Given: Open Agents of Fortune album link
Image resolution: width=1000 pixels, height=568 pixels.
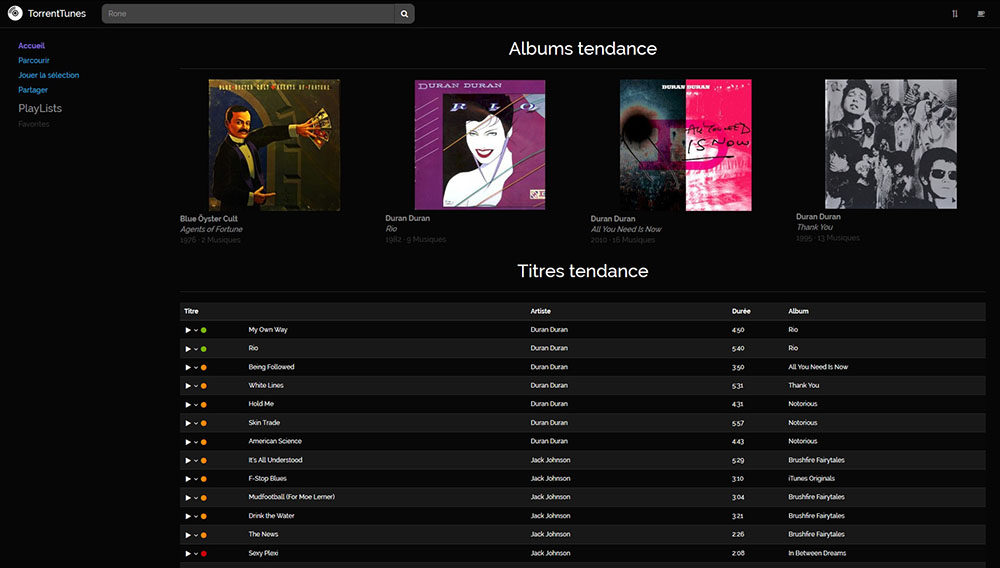Looking at the screenshot, I should click(x=211, y=229).
